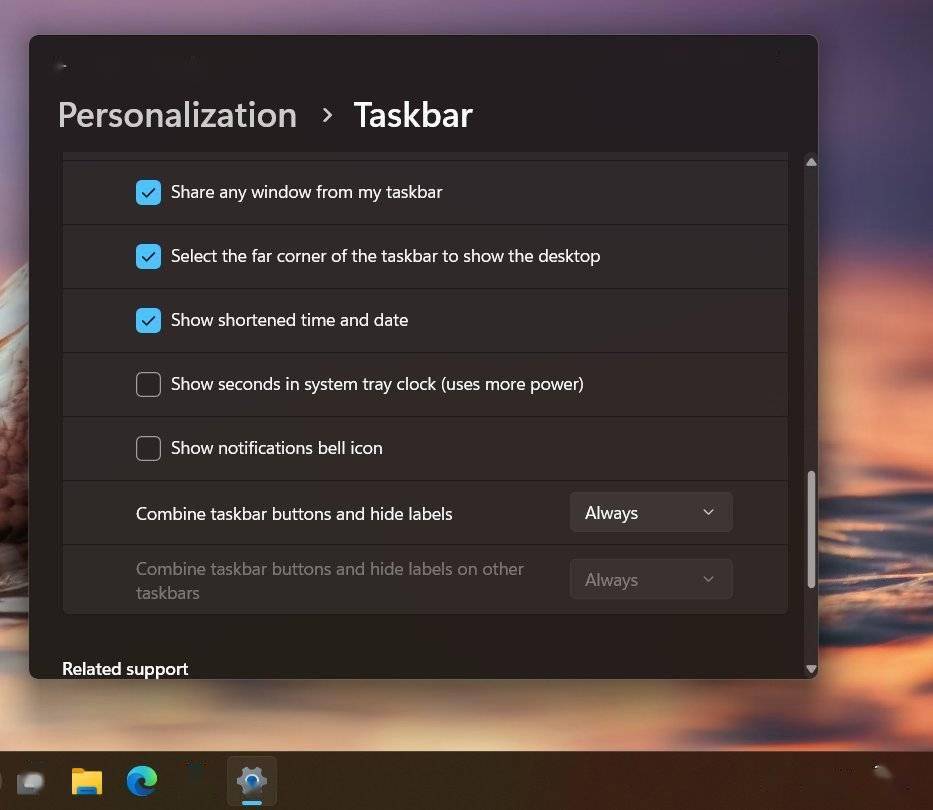Click the Settings gear taskbar icon
The height and width of the screenshot is (810, 933).
click(252, 781)
